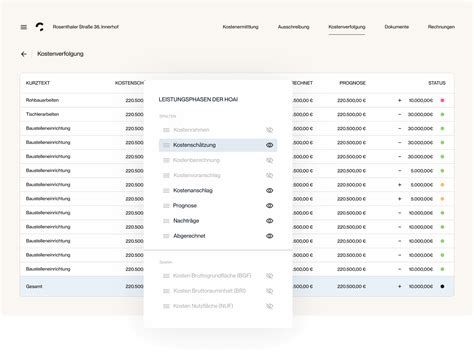Grab the drag handle of Prognose item
The image size is (474, 363).
166,206
